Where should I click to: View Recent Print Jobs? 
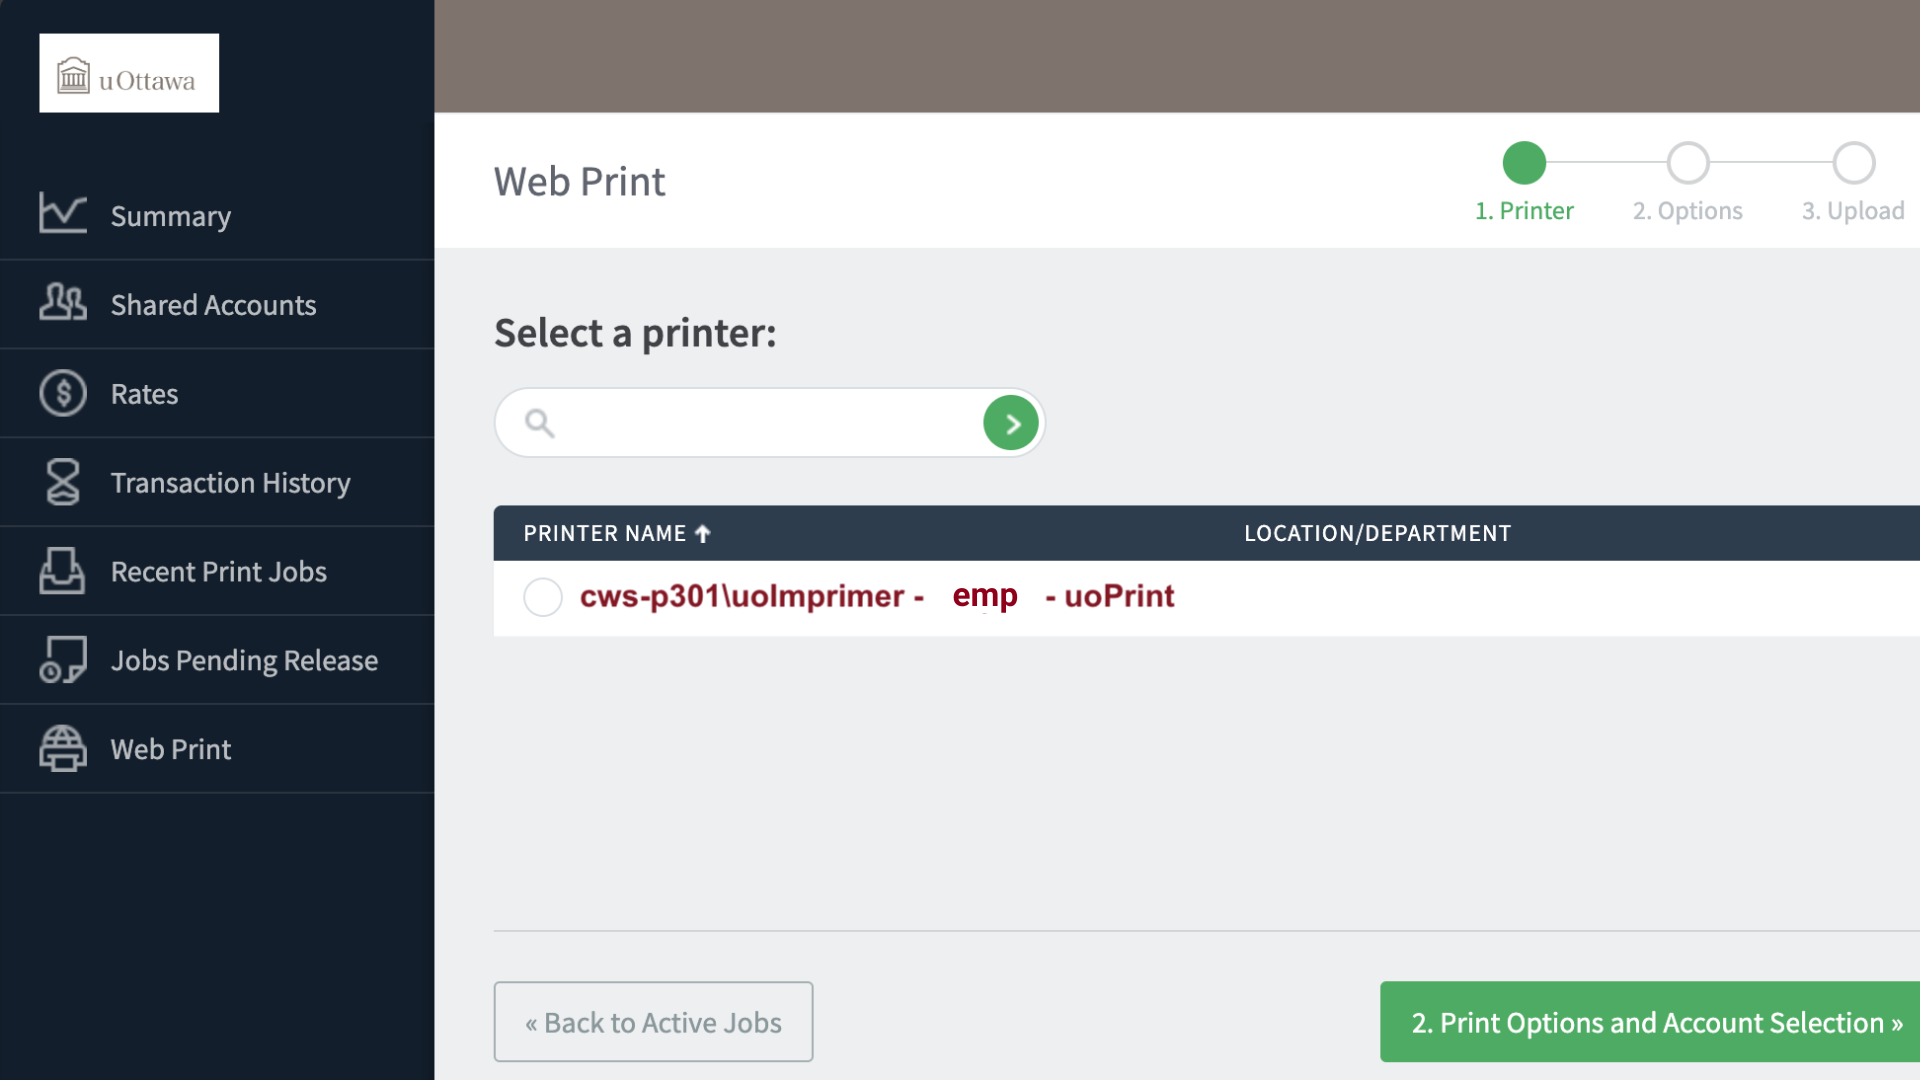pos(217,571)
